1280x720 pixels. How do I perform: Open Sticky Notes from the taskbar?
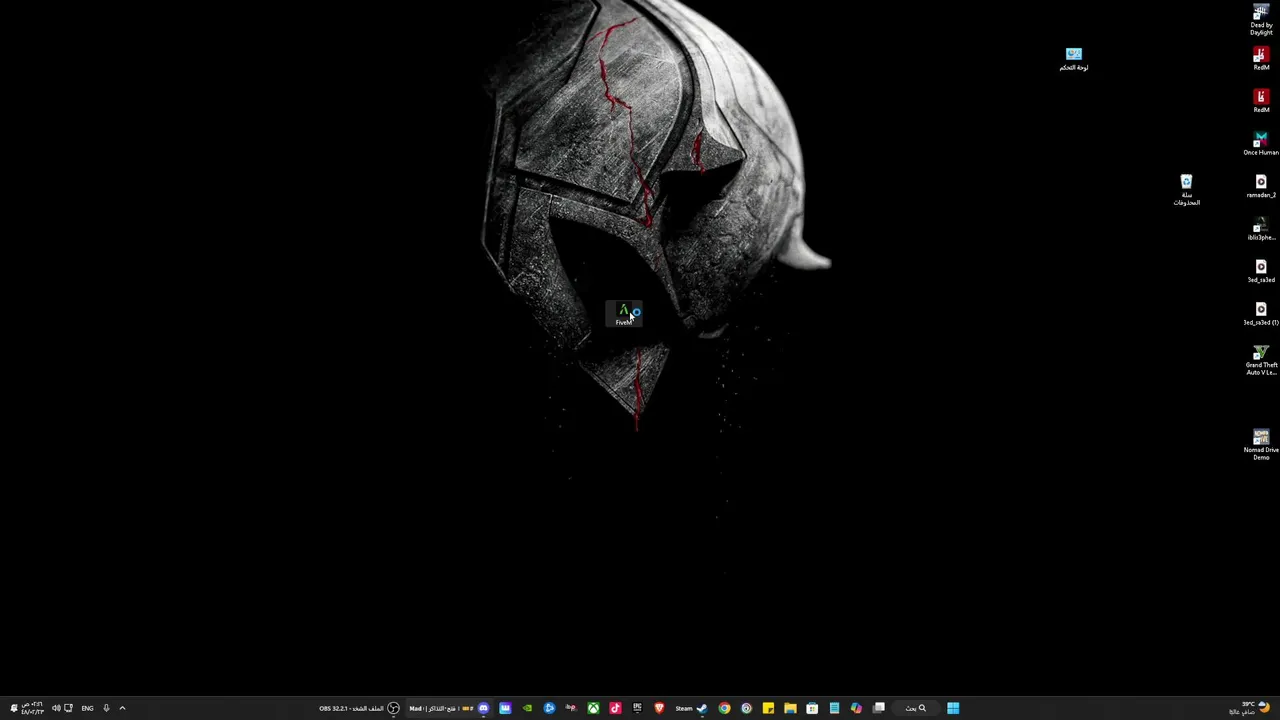pyautogui.click(x=768, y=708)
